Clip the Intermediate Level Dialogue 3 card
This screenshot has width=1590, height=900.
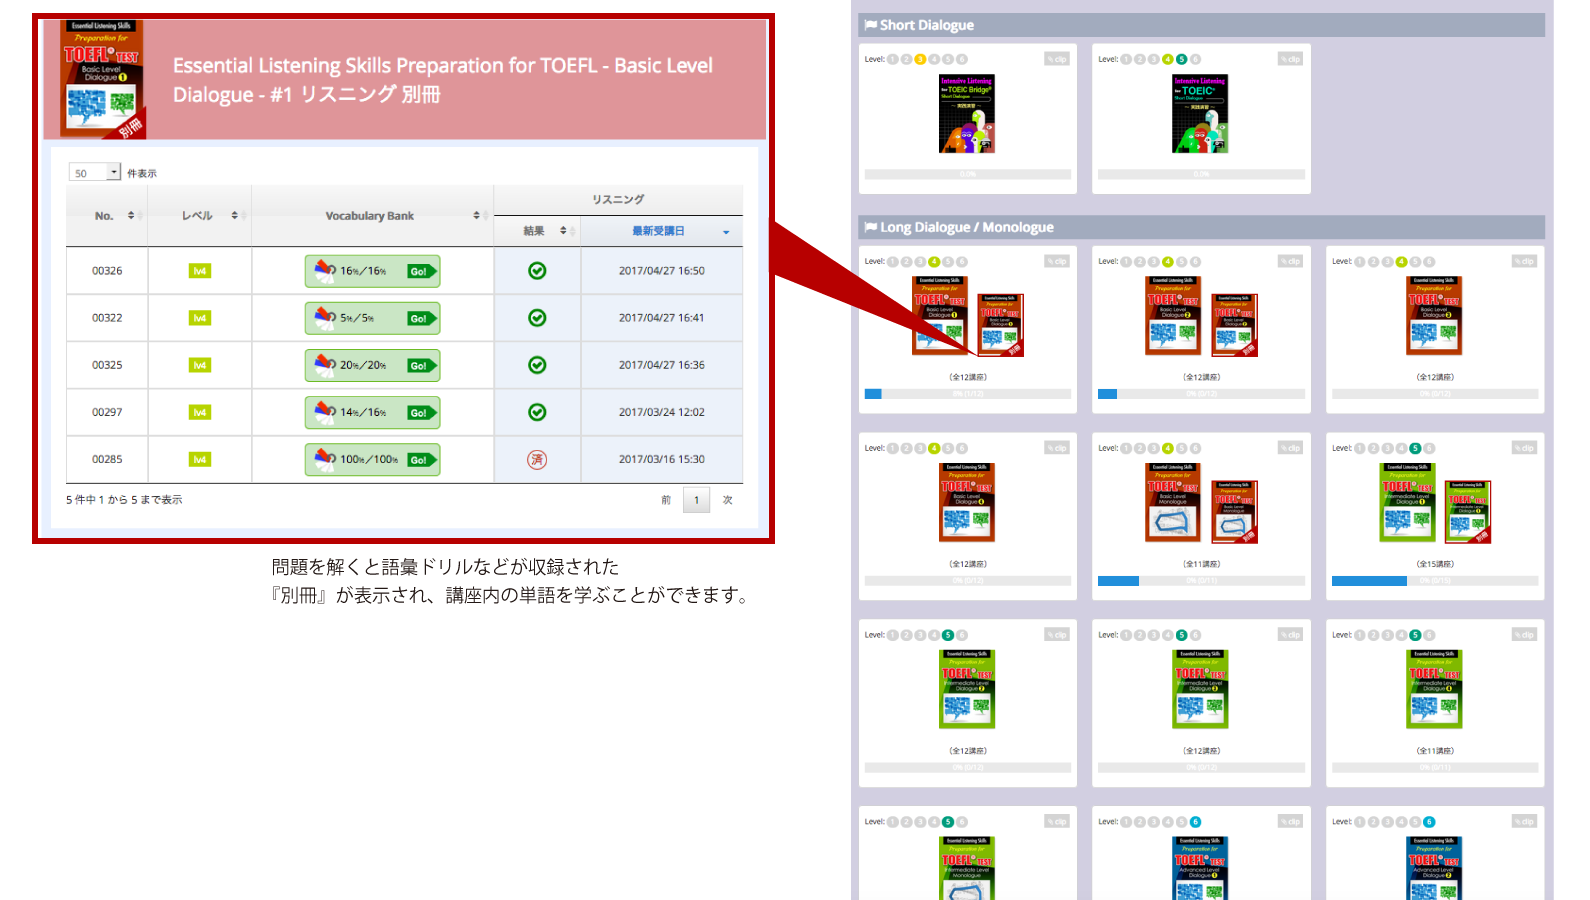coord(1290,635)
